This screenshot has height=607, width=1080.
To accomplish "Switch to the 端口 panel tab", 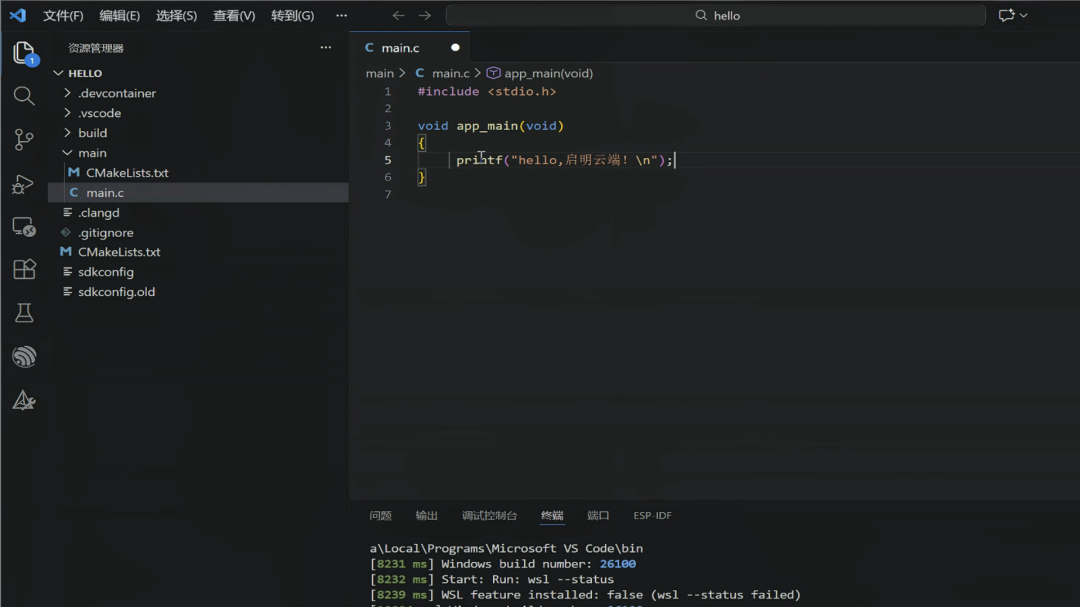I will point(598,515).
